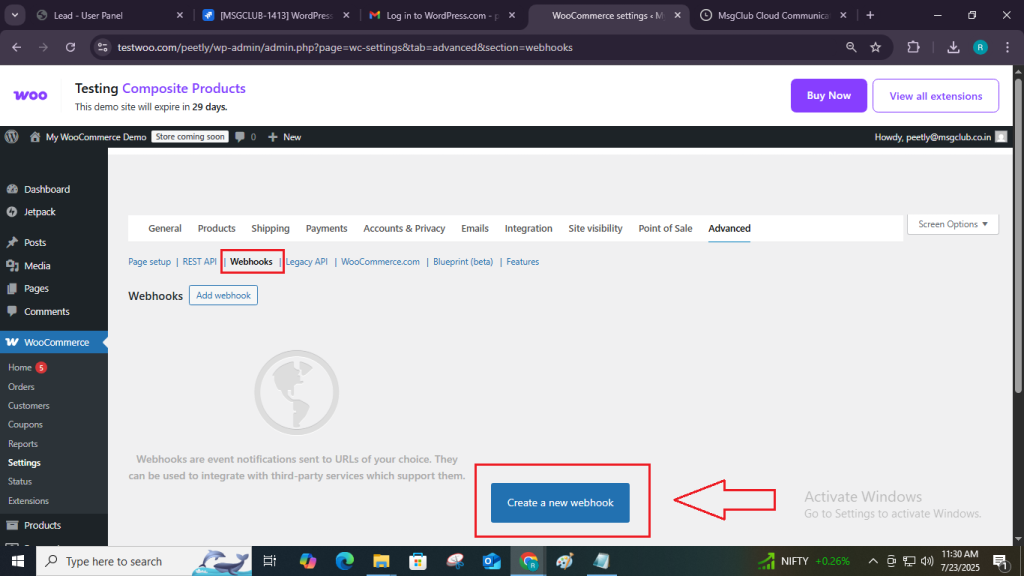Open Task View on the taskbar
Screen dimensions: 1024x576
pyautogui.click(x=269, y=561)
